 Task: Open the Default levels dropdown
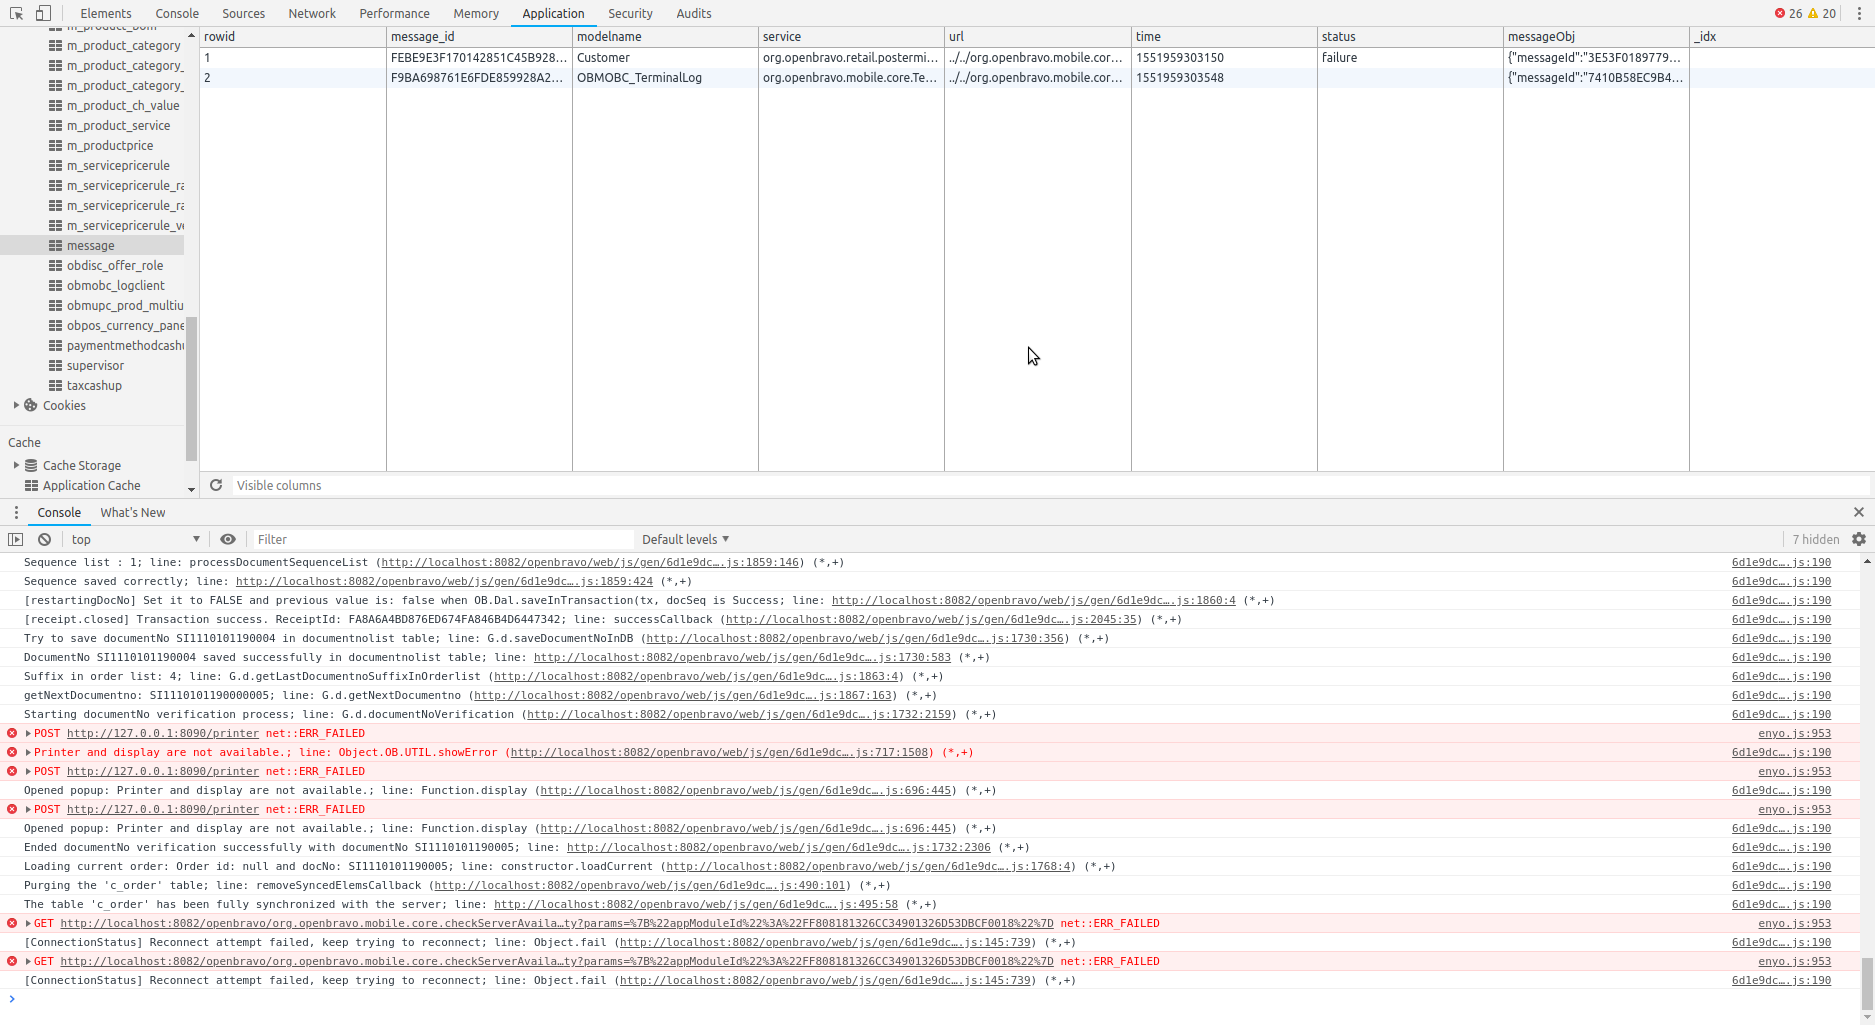[685, 539]
